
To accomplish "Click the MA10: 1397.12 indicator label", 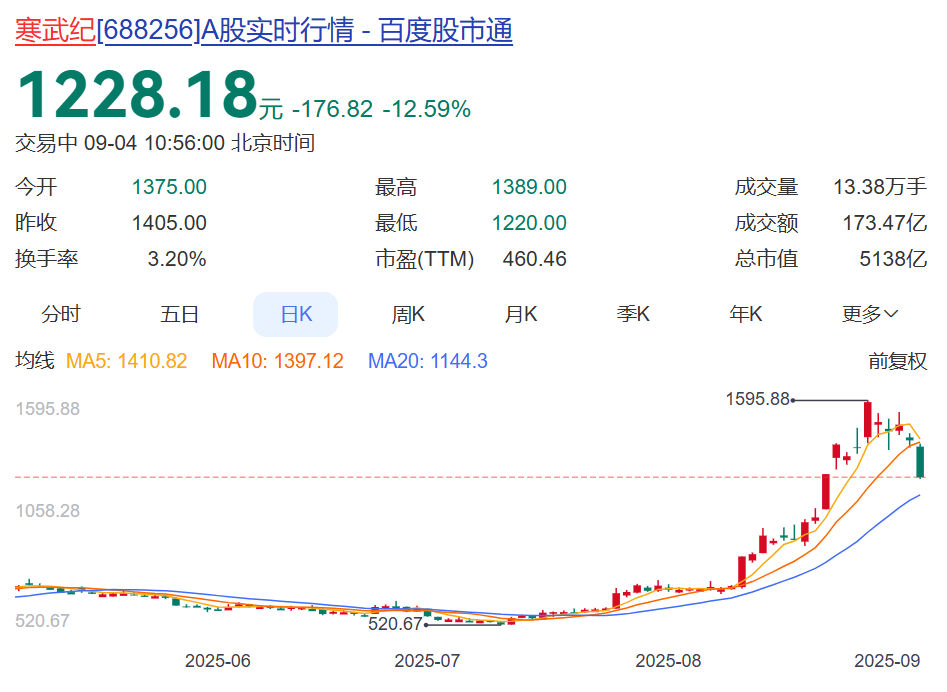I will (x=277, y=361).
